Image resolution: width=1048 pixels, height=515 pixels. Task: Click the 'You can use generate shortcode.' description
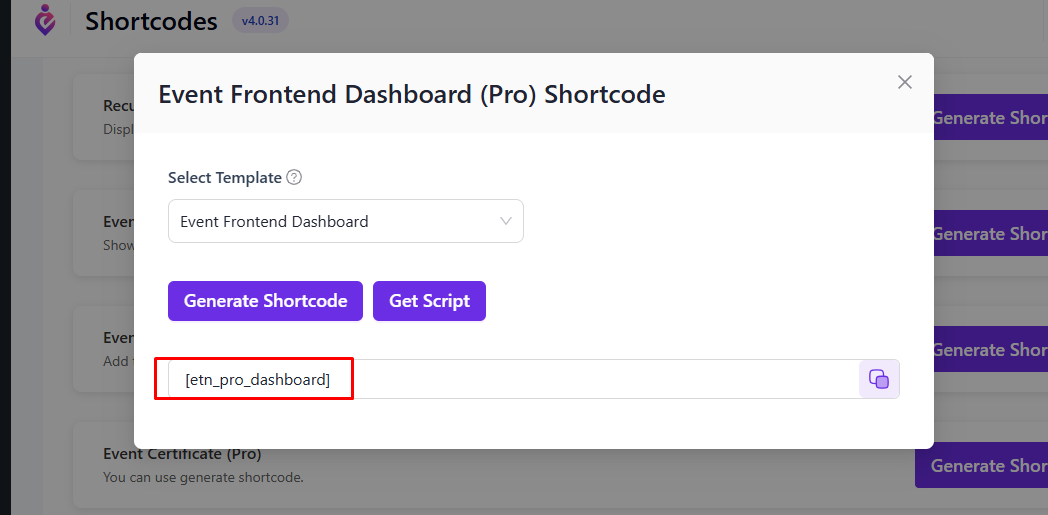point(203,478)
